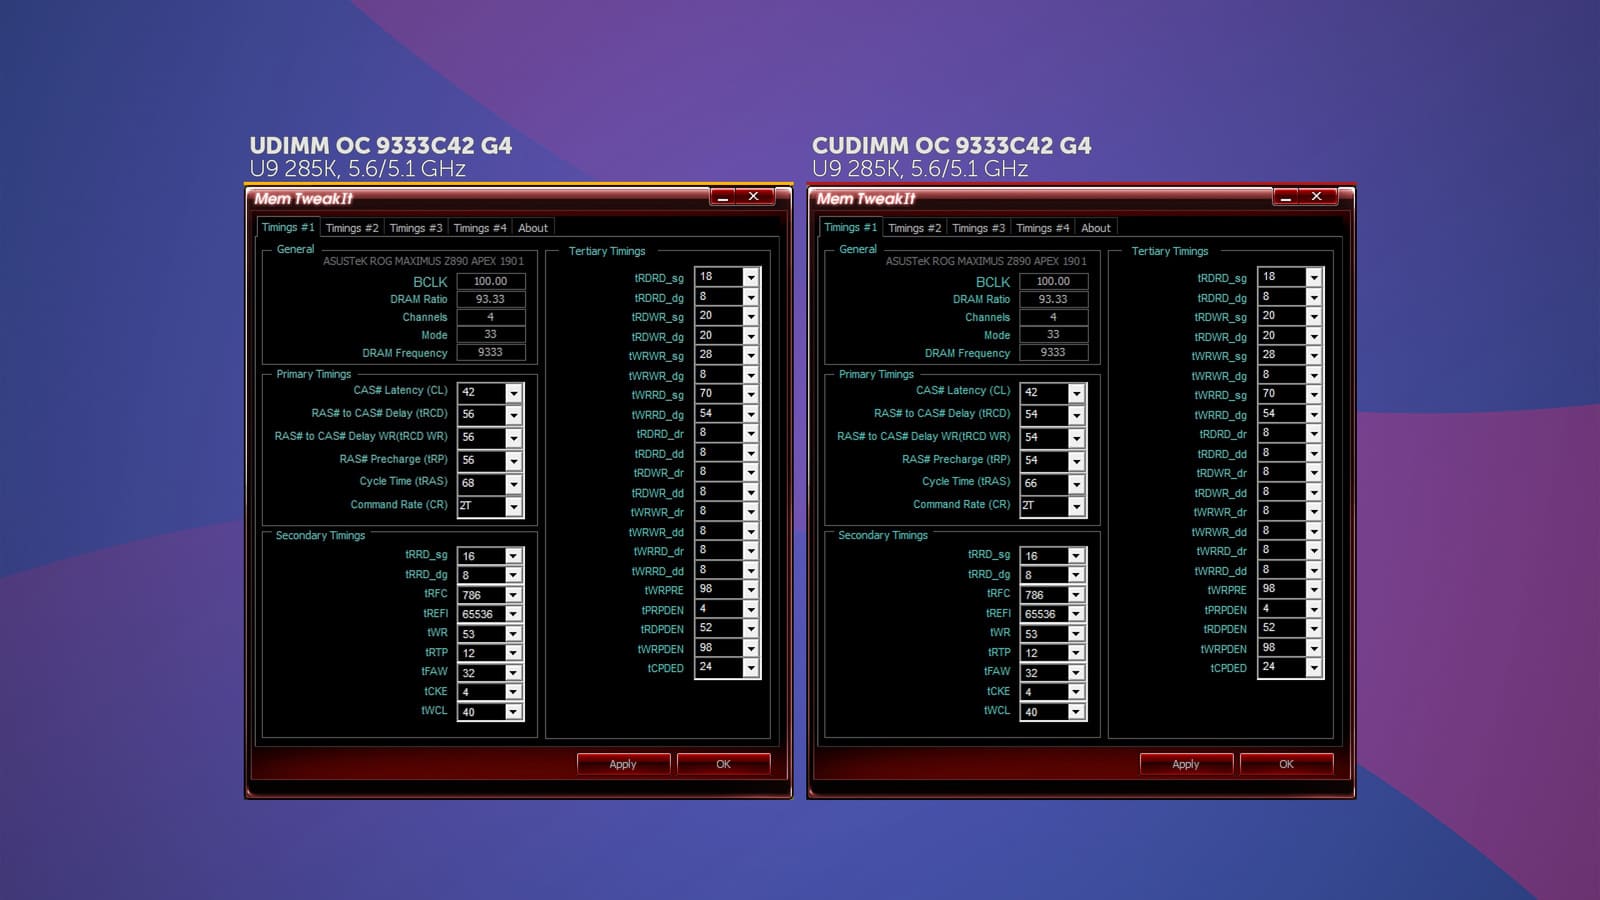This screenshot has height=900, width=1600.
Task: Click Channels field in CUDIMM window
Action: click(1054, 317)
